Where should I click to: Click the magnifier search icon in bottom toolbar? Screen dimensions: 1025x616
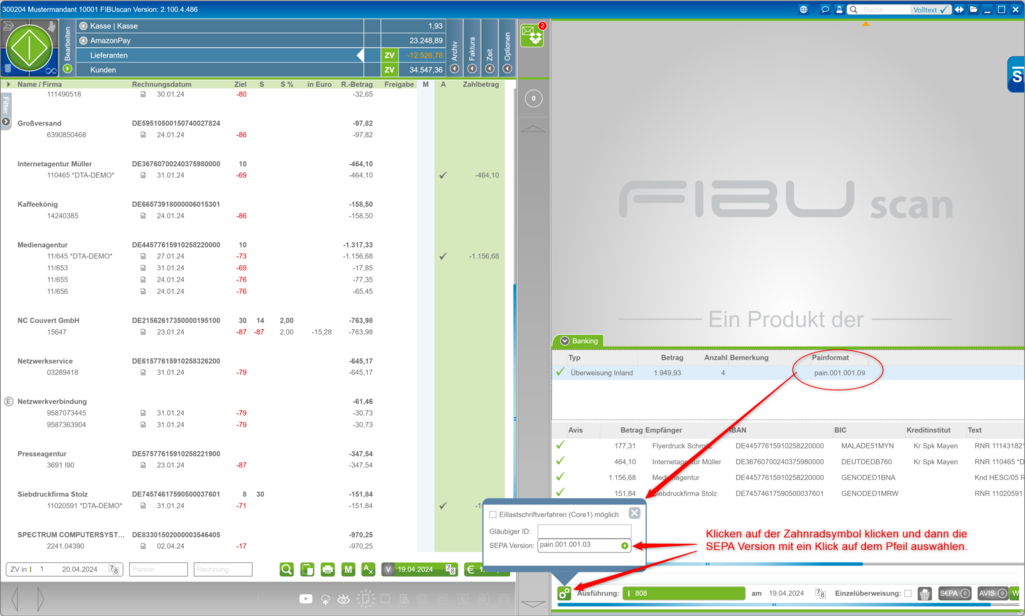click(x=287, y=569)
